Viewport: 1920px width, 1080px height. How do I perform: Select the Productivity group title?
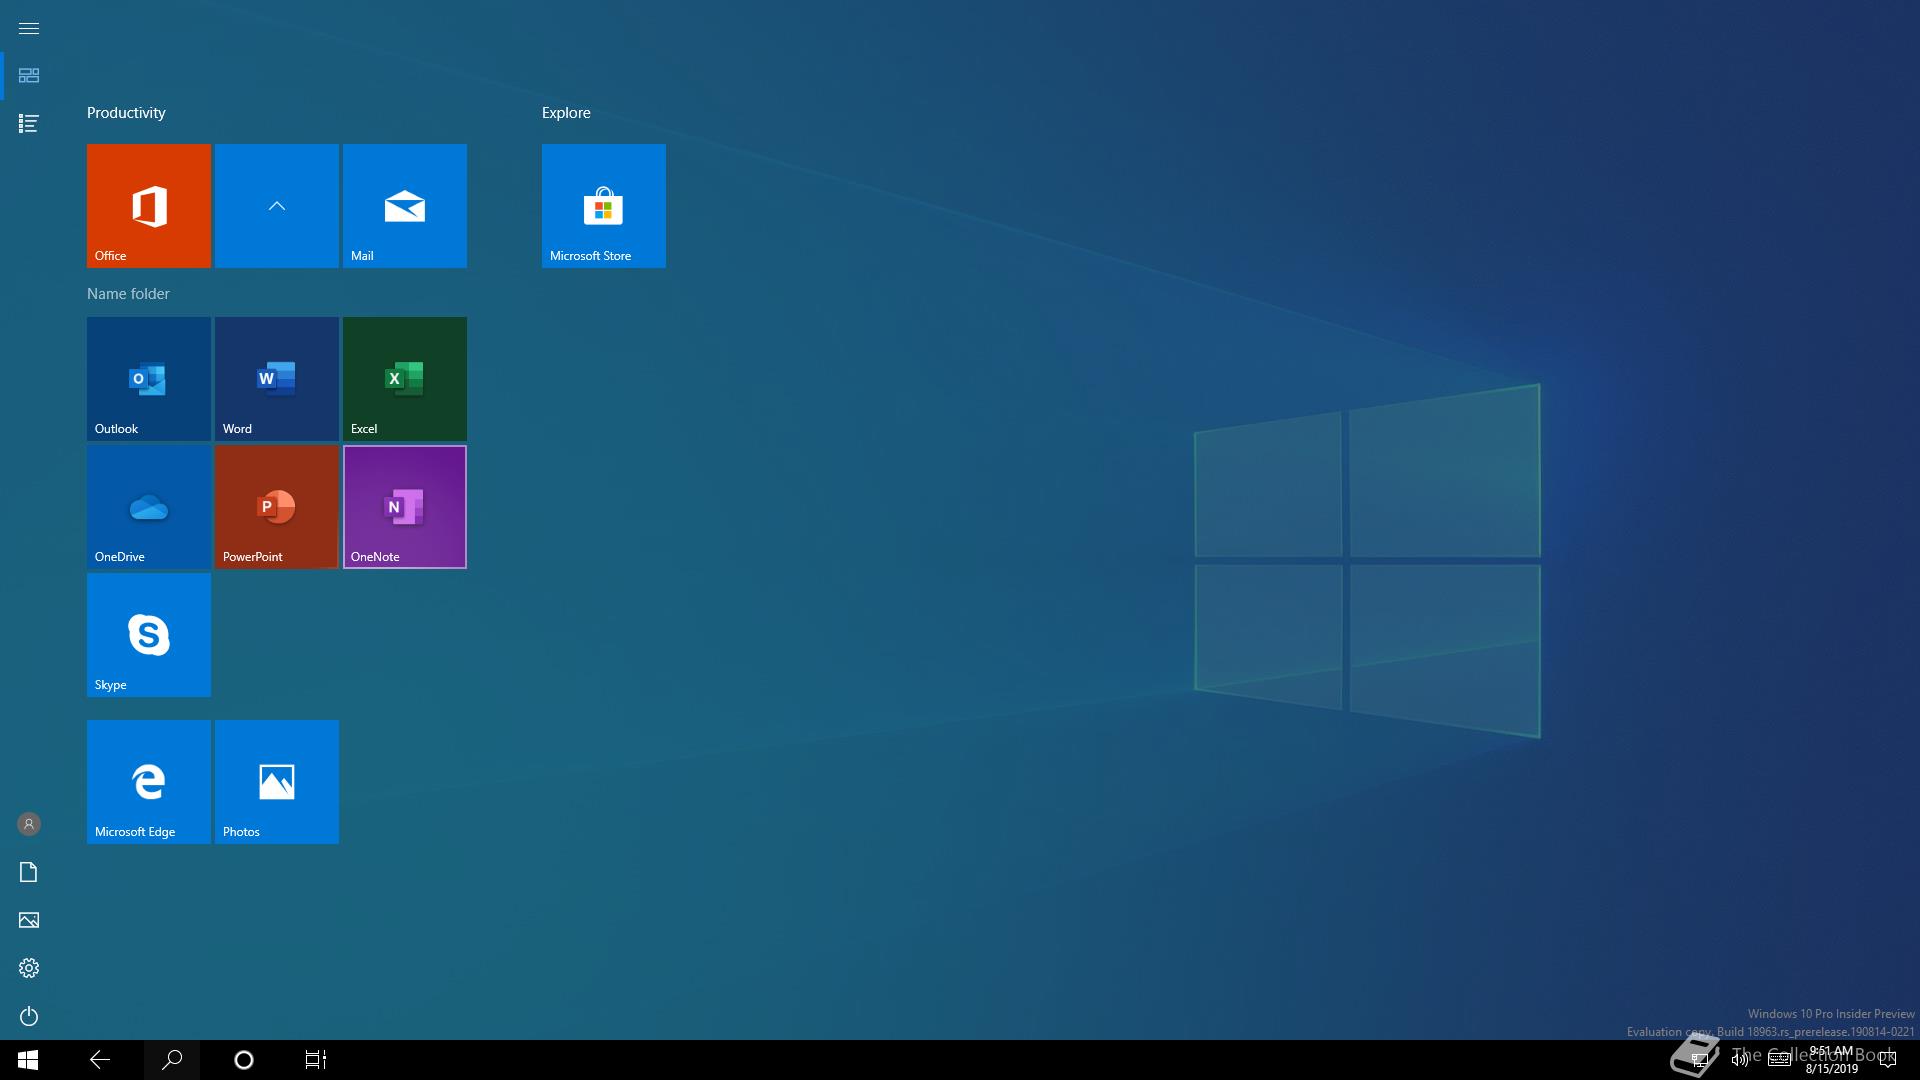(x=126, y=113)
